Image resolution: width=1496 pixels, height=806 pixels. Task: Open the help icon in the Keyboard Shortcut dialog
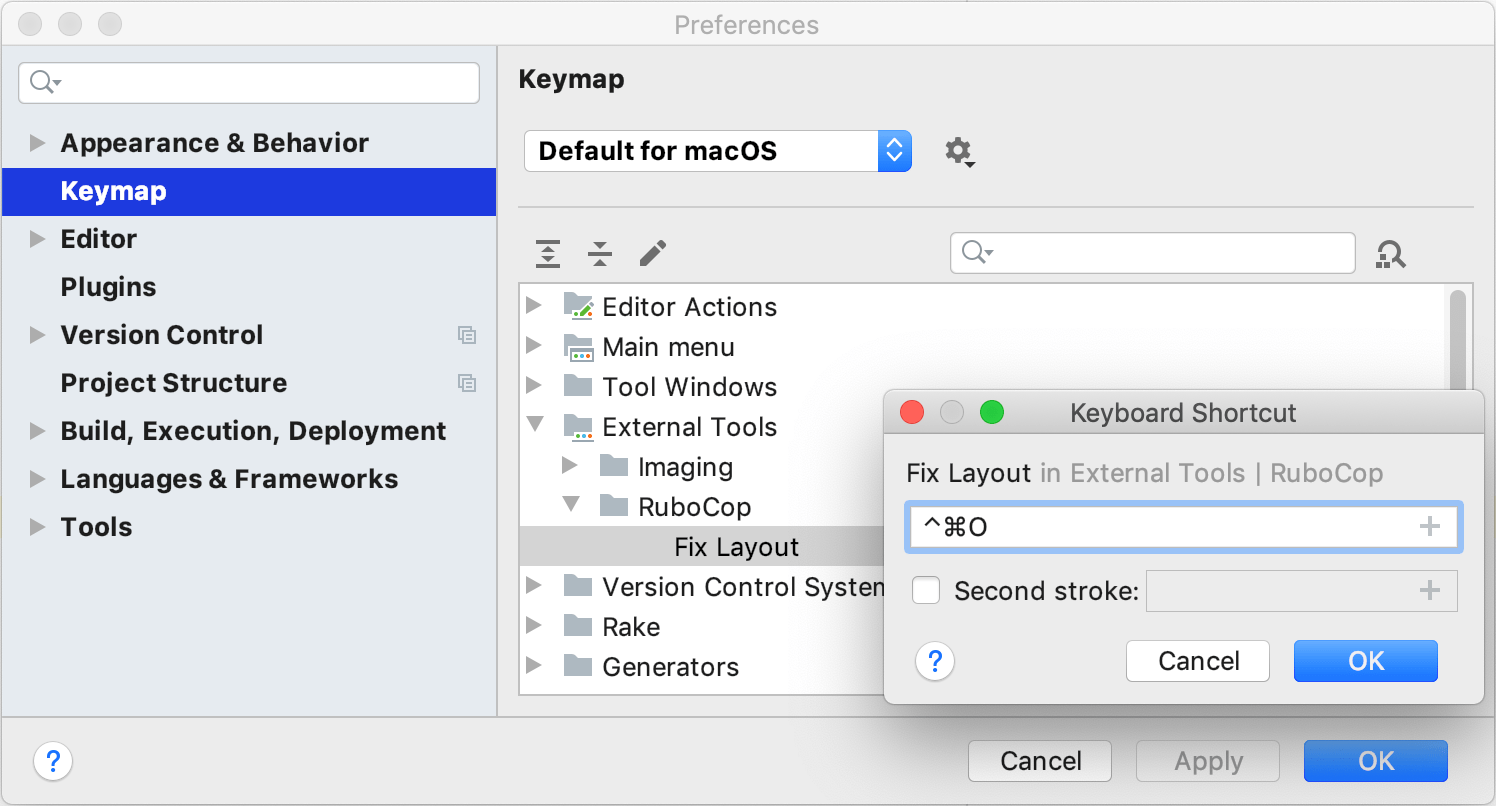tap(934, 661)
